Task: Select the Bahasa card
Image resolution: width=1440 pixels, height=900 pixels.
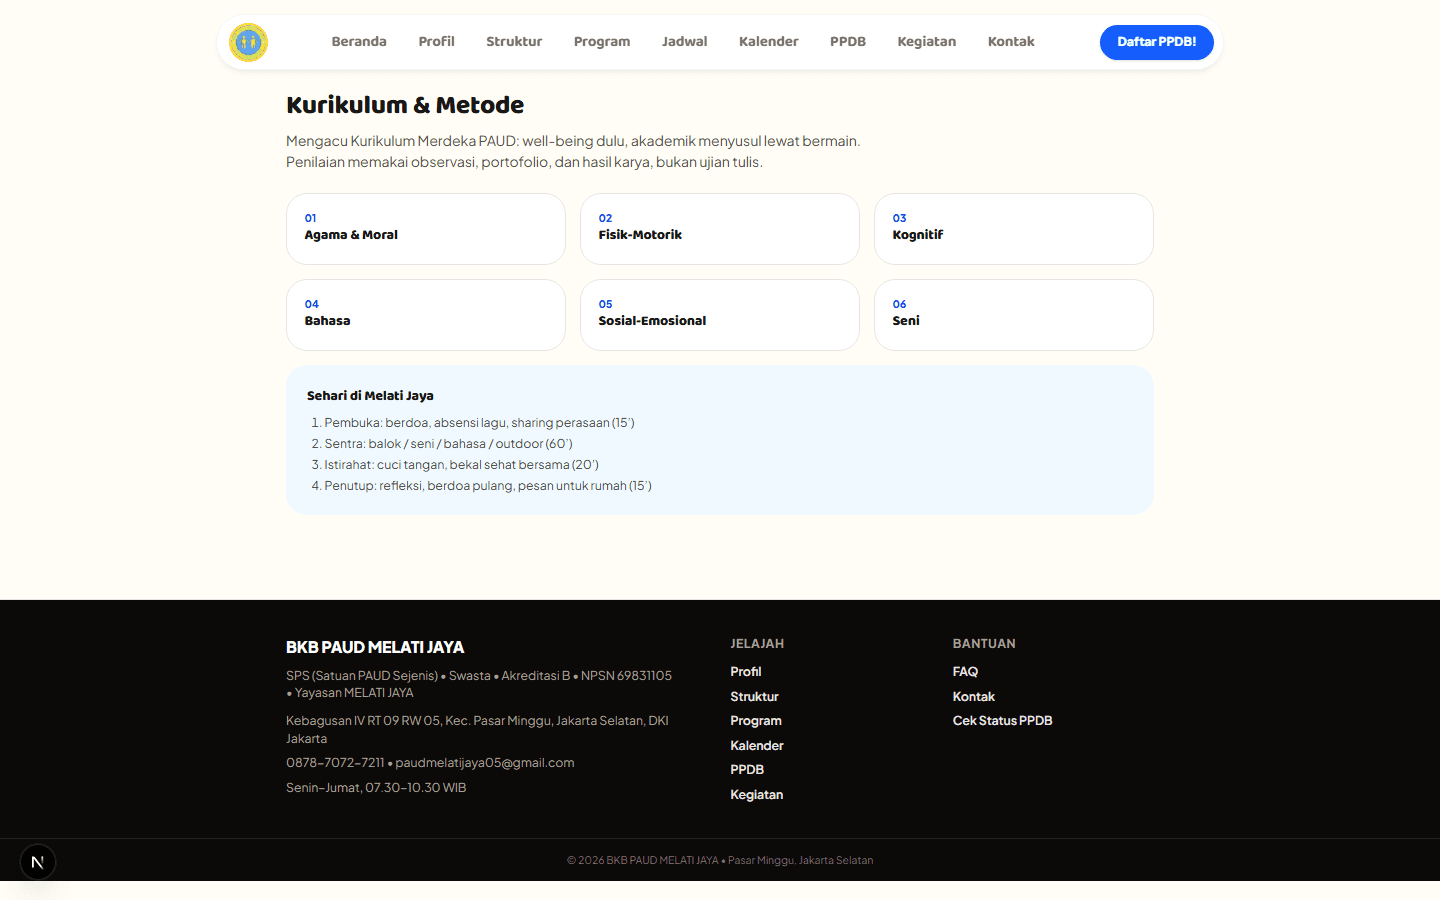Action: [426, 315]
